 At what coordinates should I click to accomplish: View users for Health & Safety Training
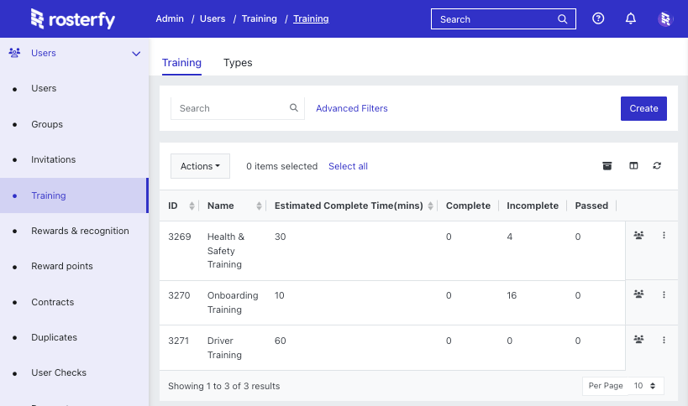tap(638, 235)
